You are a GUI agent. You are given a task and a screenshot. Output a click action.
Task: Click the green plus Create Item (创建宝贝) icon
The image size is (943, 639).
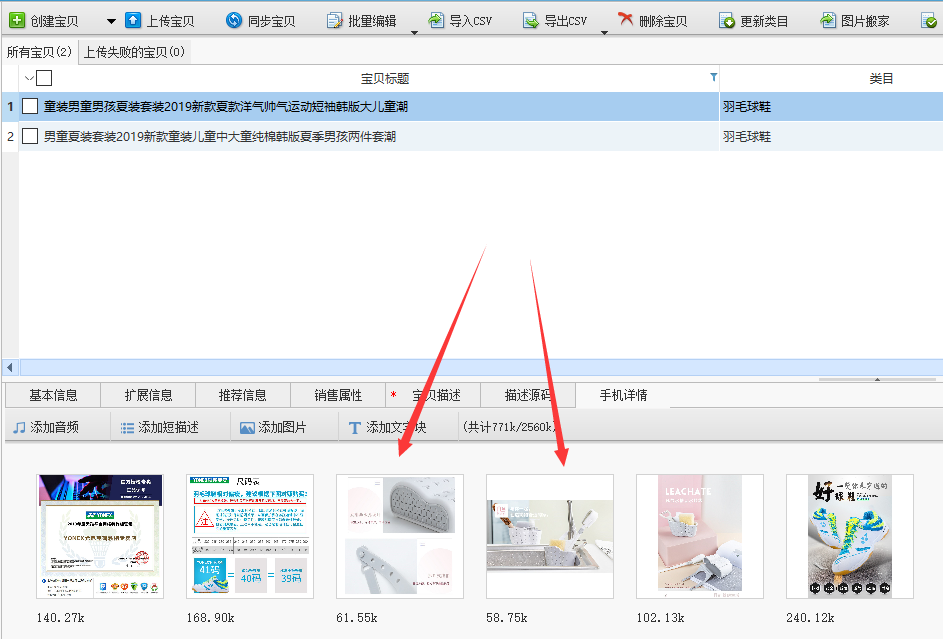coord(17,20)
